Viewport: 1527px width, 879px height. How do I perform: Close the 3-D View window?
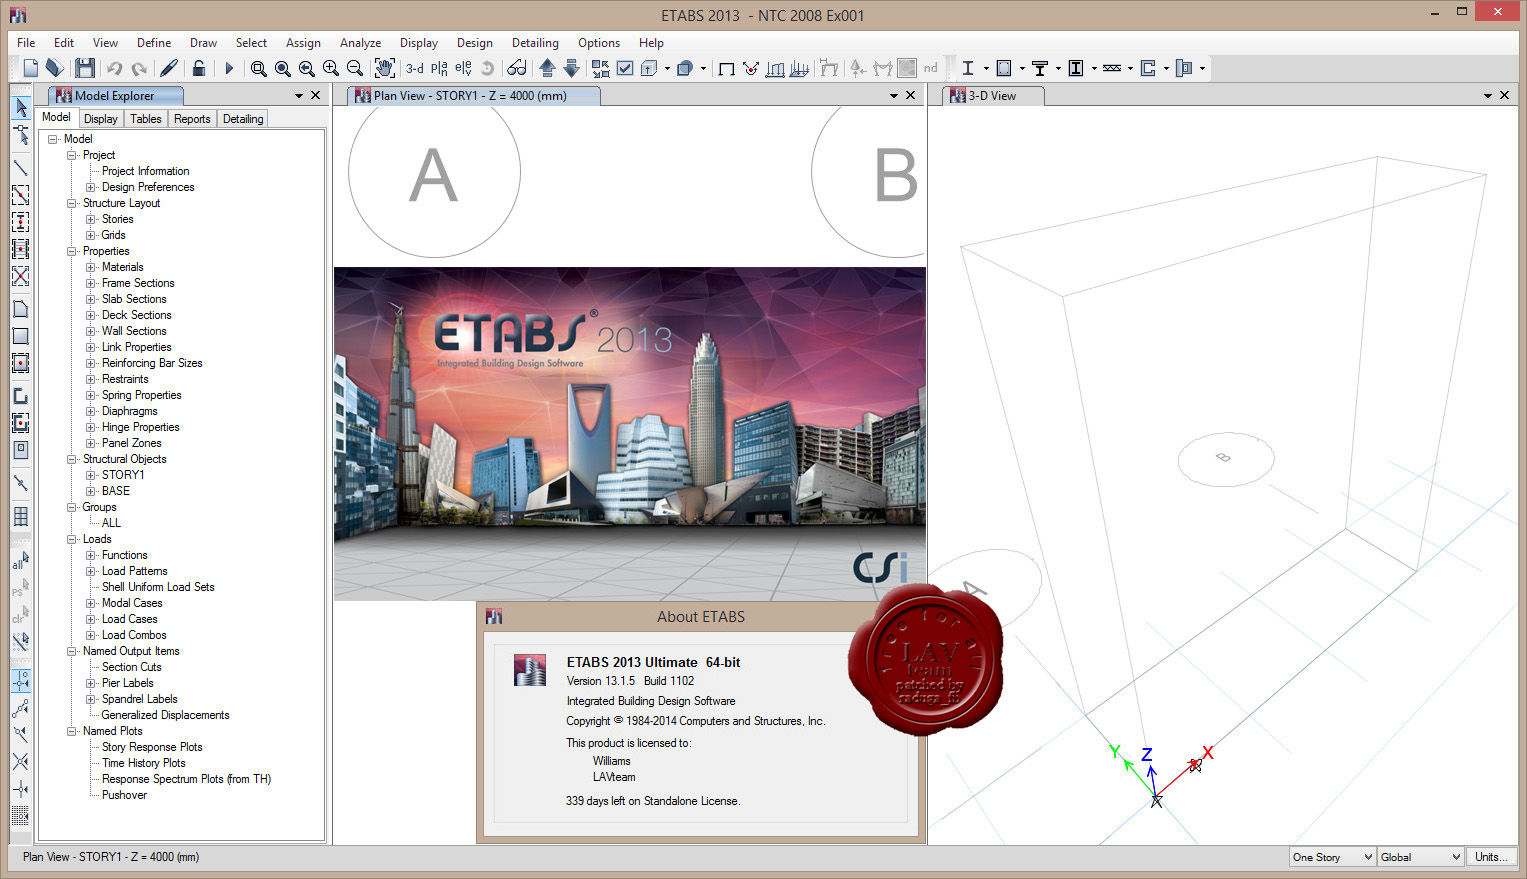click(x=1505, y=96)
